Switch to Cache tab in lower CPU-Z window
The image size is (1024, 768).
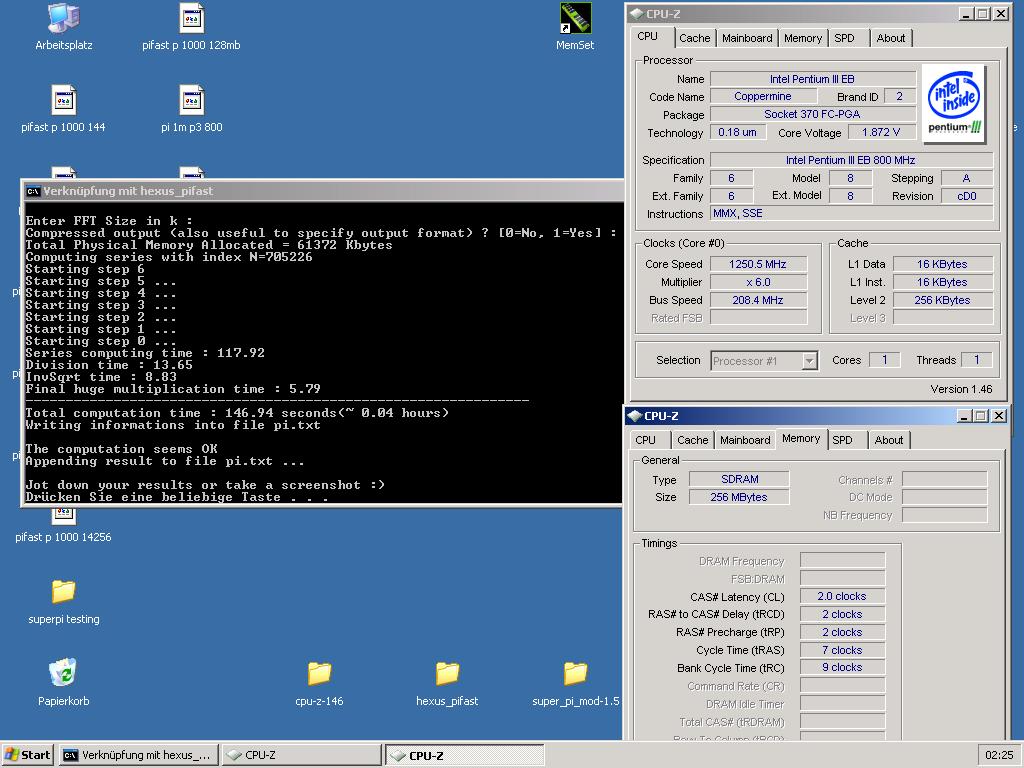pyautogui.click(x=692, y=440)
